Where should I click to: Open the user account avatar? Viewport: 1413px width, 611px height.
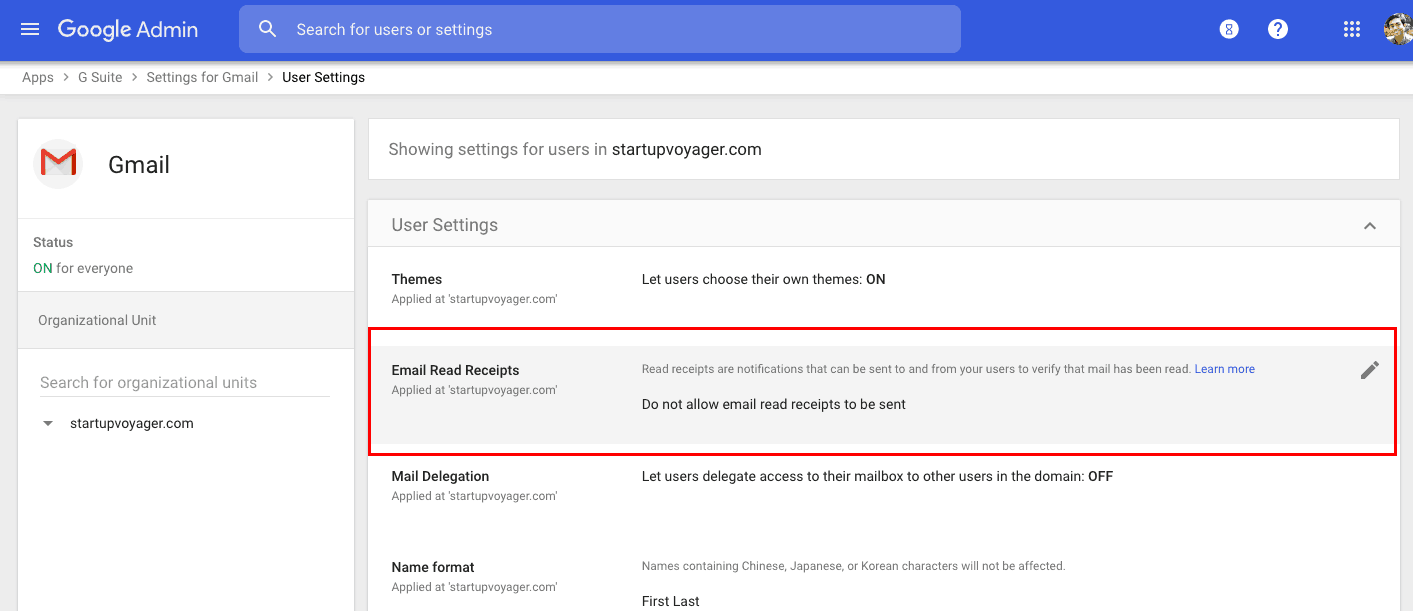[1397, 29]
